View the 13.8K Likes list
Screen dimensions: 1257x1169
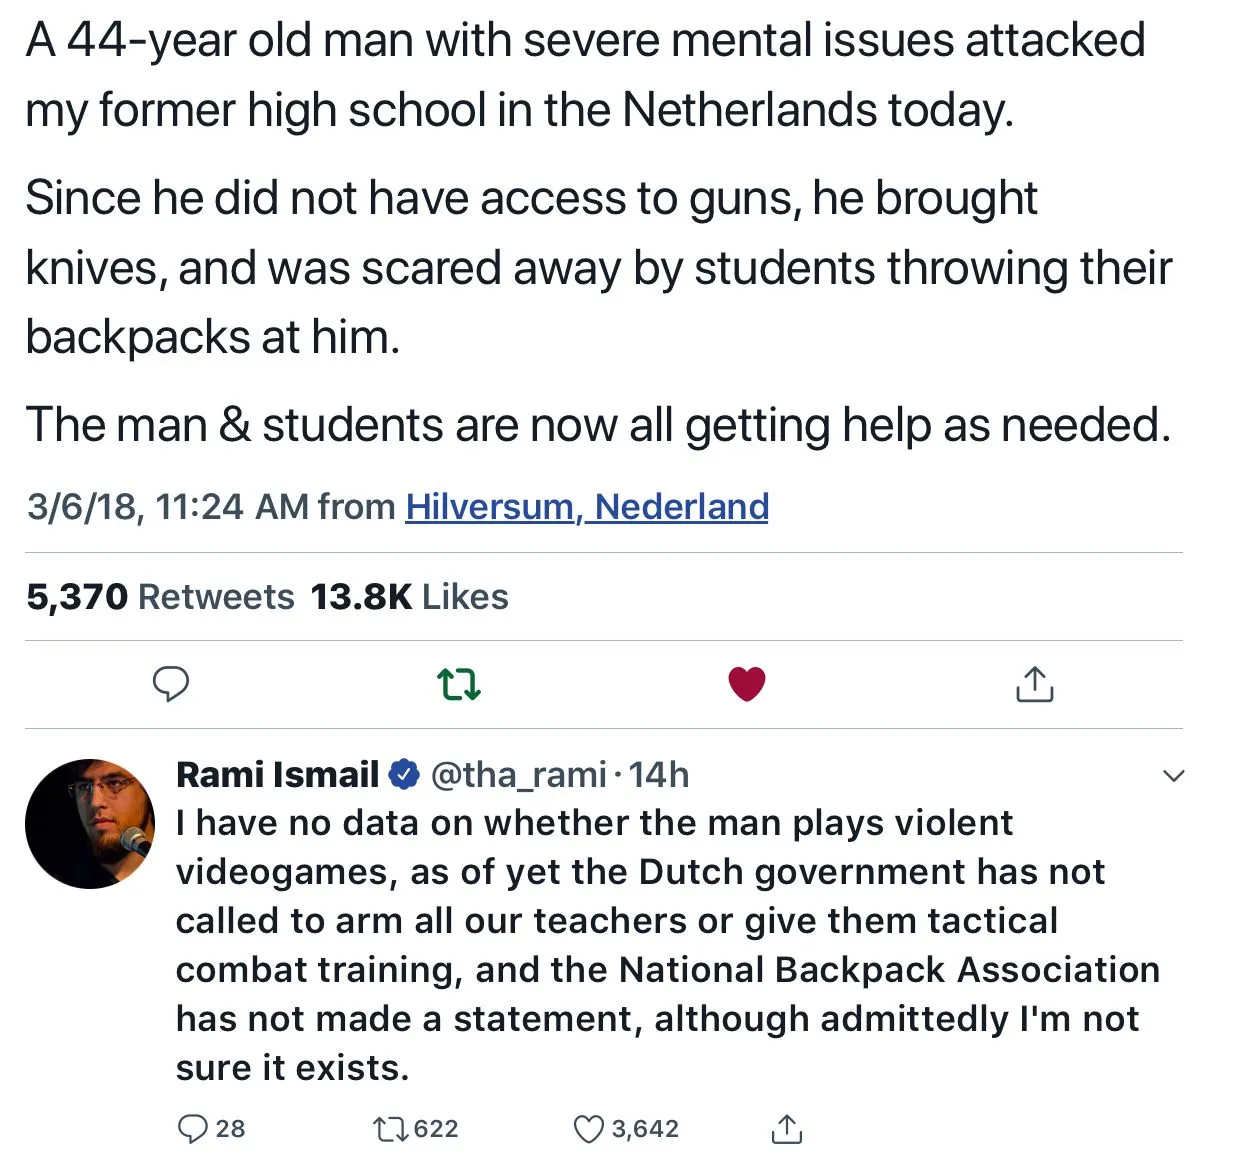point(409,597)
